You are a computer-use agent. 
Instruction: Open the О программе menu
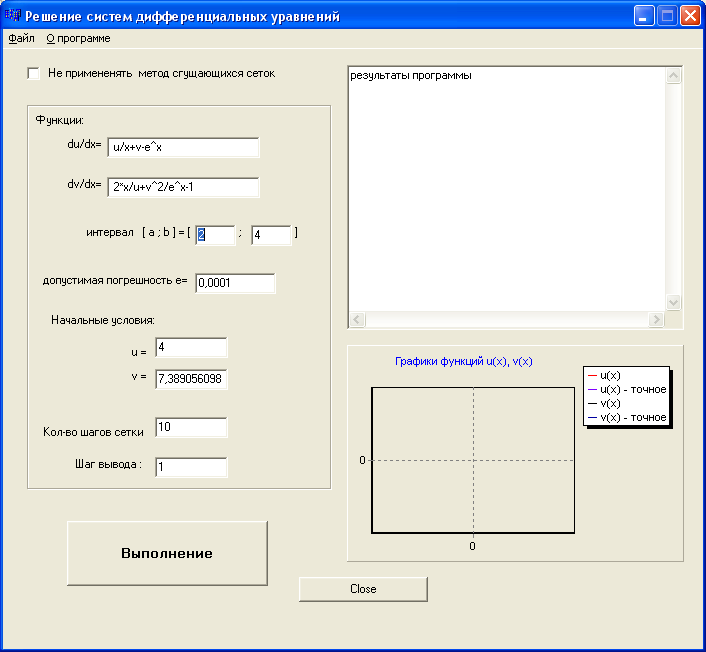[78, 38]
